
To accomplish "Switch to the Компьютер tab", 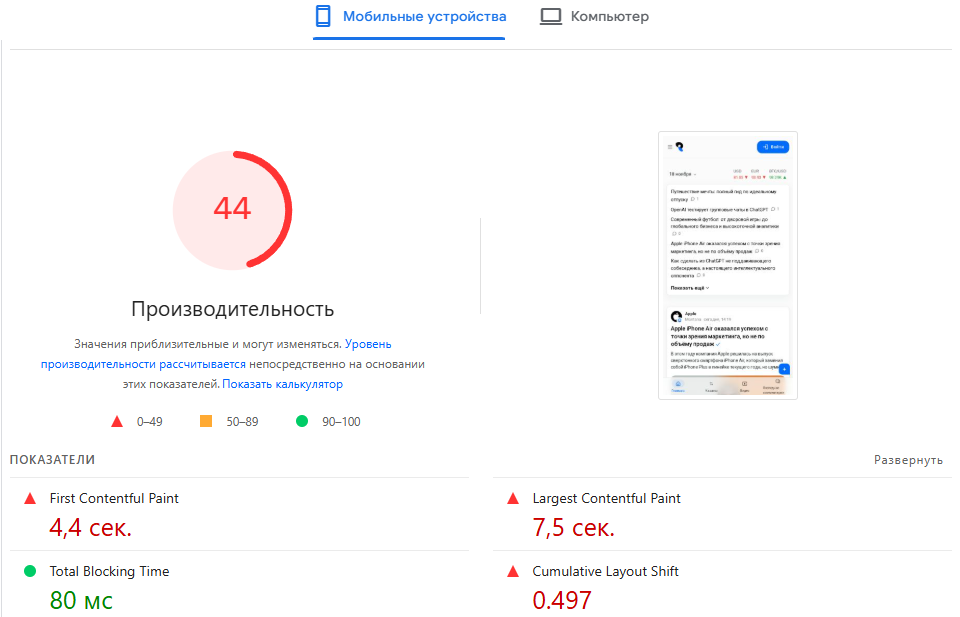I will [x=609, y=17].
